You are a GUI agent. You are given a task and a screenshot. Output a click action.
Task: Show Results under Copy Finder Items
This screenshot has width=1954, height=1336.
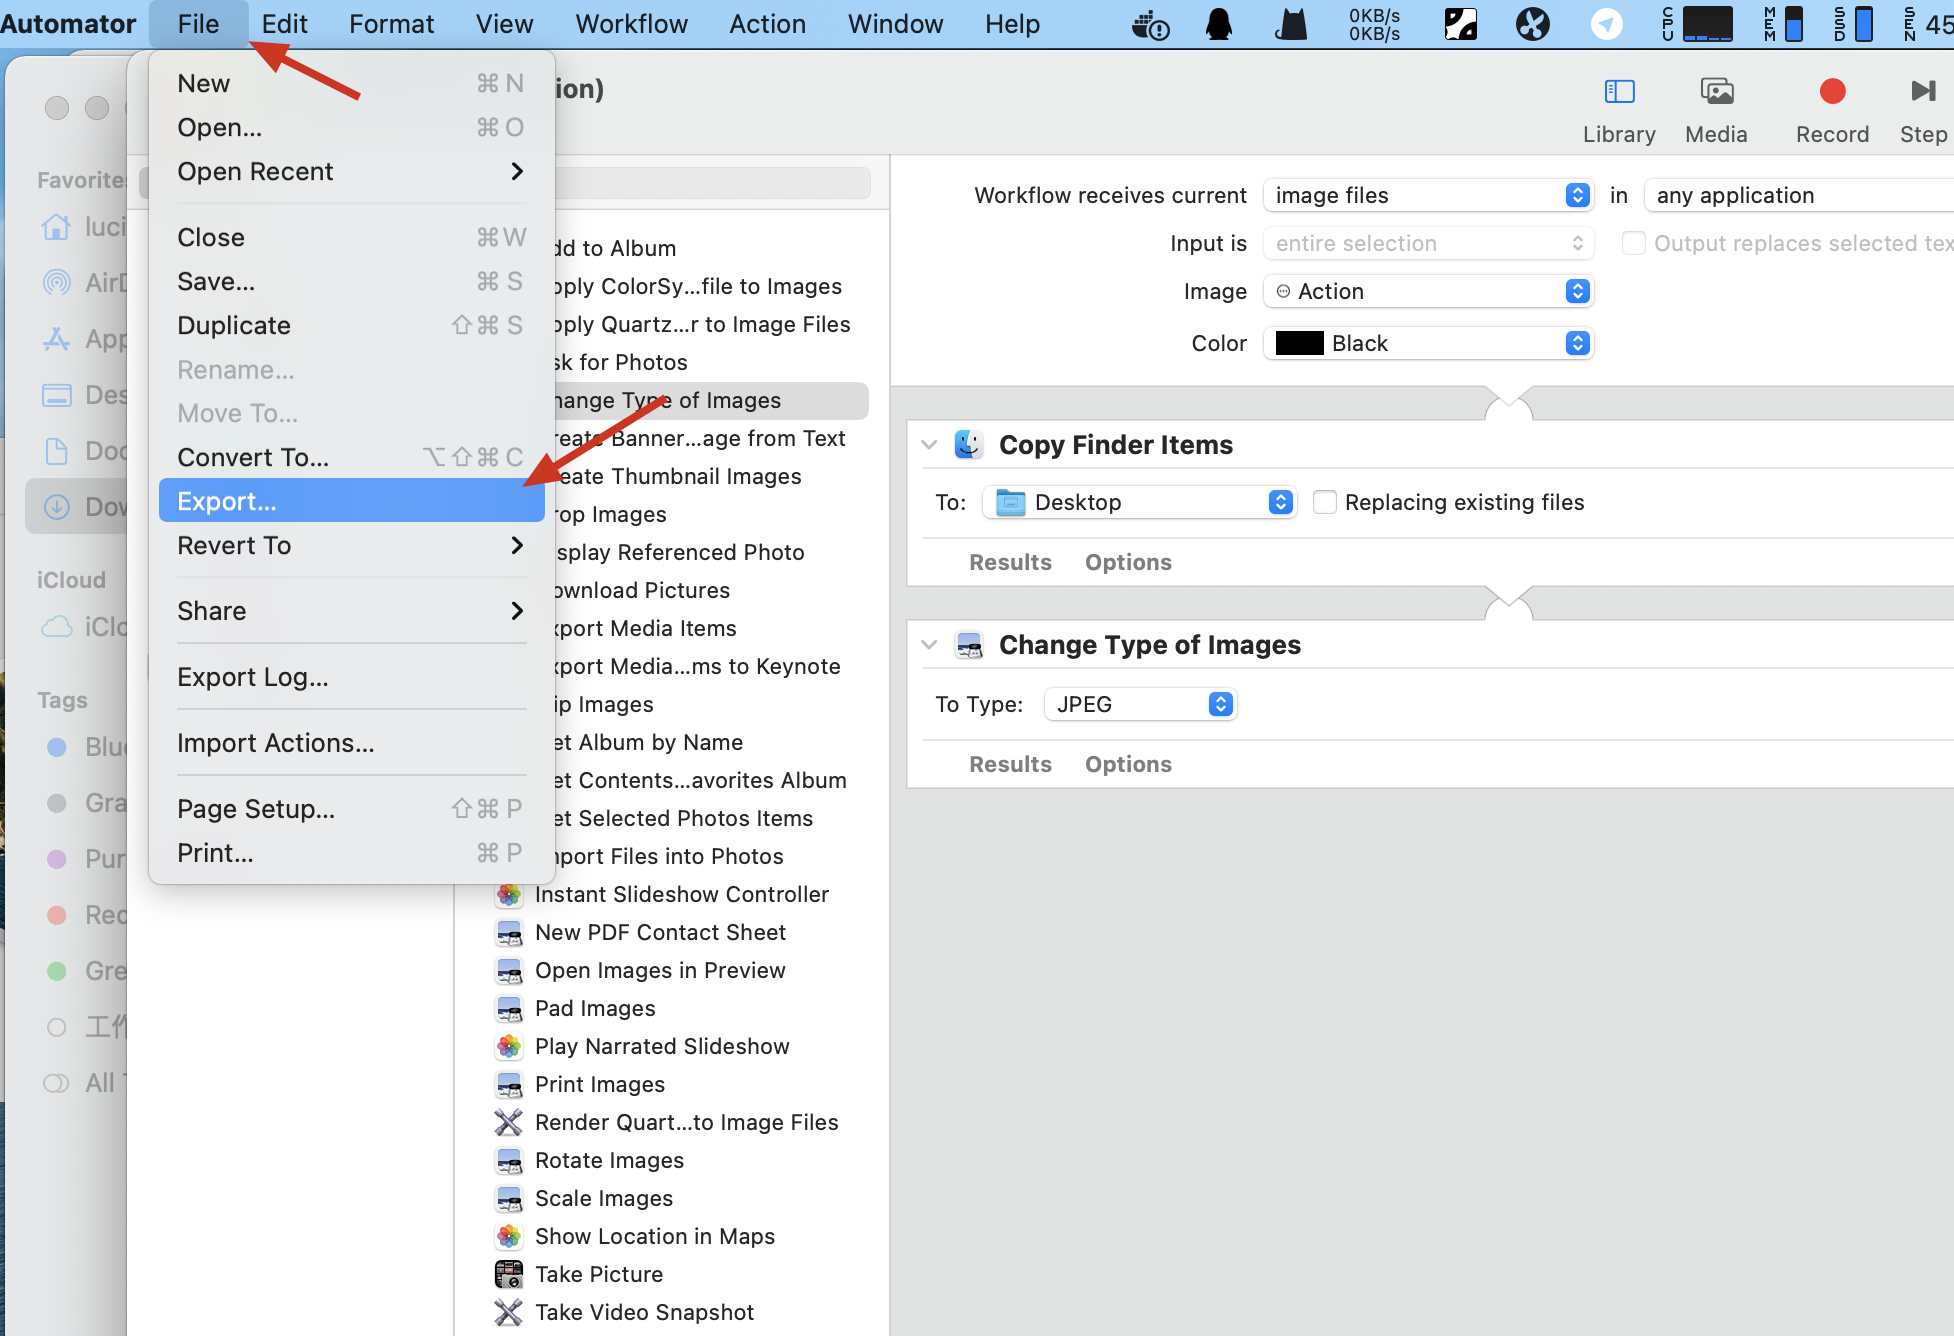[x=1010, y=562]
